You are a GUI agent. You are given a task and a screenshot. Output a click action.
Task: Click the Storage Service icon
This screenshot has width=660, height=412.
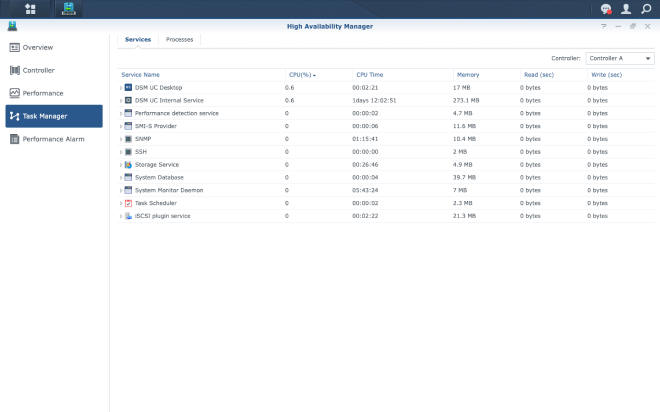(x=128, y=164)
